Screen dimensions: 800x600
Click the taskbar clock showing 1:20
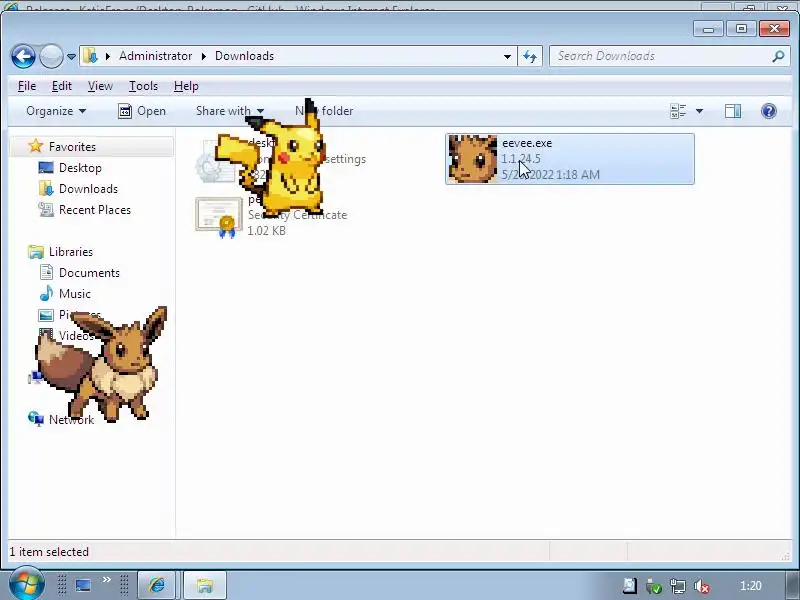click(751, 586)
